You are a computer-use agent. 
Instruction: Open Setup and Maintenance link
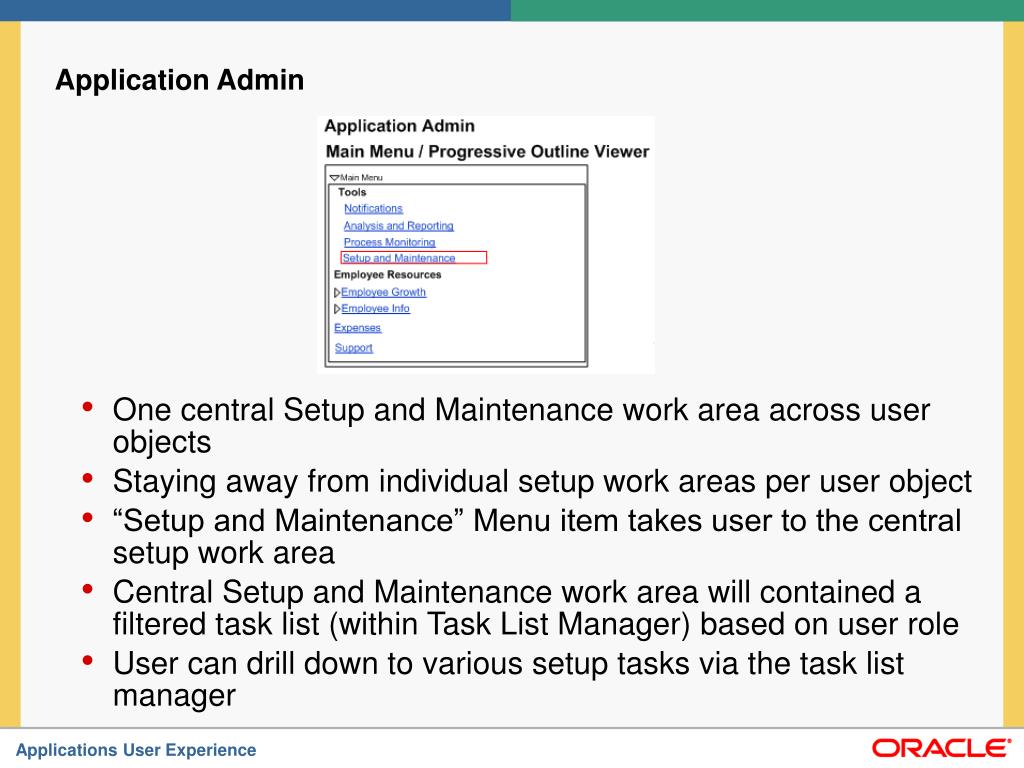point(399,258)
